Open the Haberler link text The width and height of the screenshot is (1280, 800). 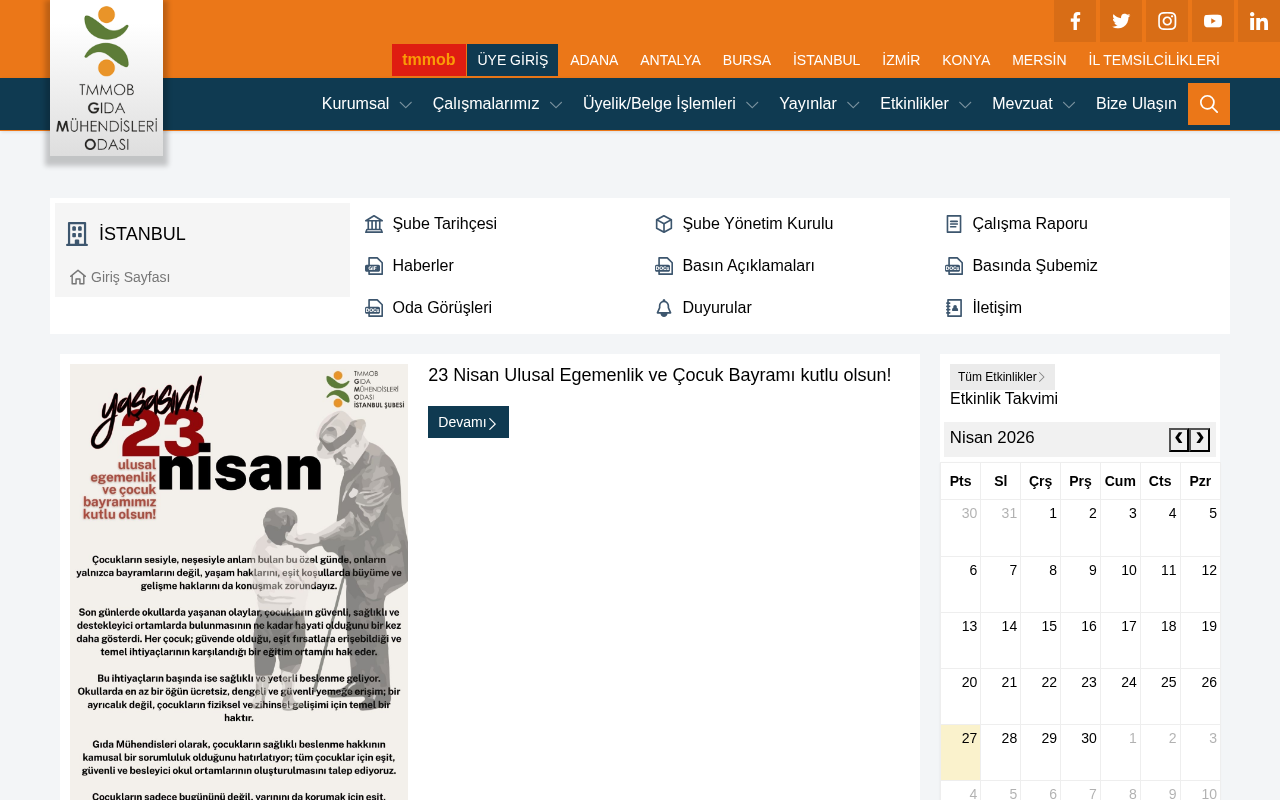(423, 266)
